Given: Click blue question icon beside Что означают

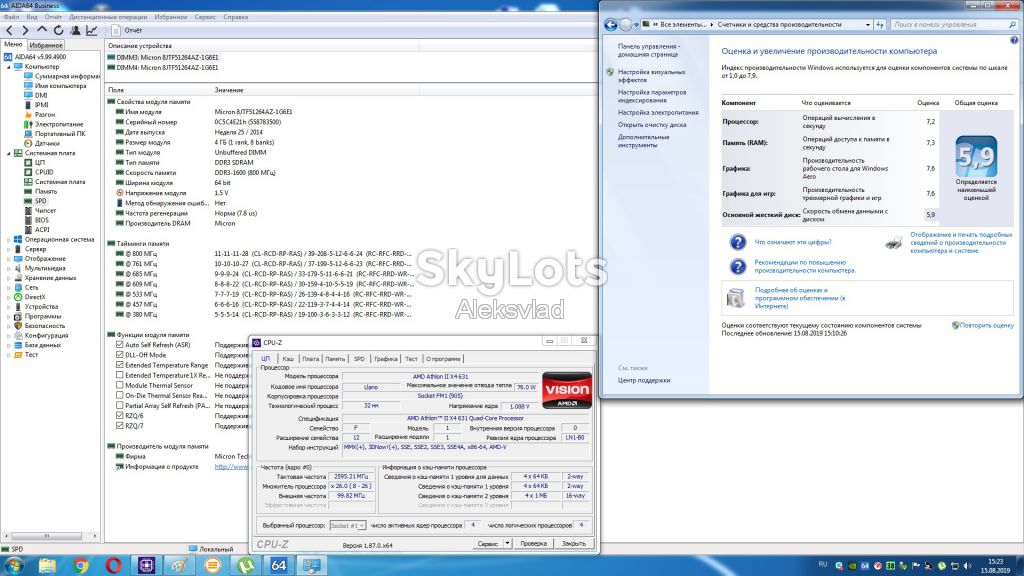Looking at the screenshot, I should pyautogui.click(x=737, y=242).
